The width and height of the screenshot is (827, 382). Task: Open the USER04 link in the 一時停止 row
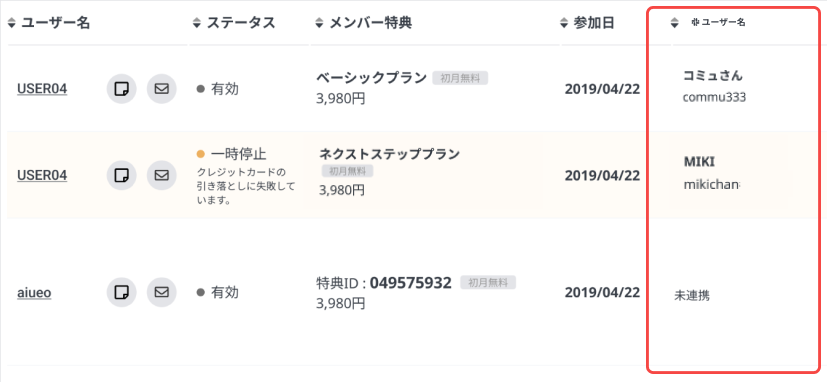[42, 175]
